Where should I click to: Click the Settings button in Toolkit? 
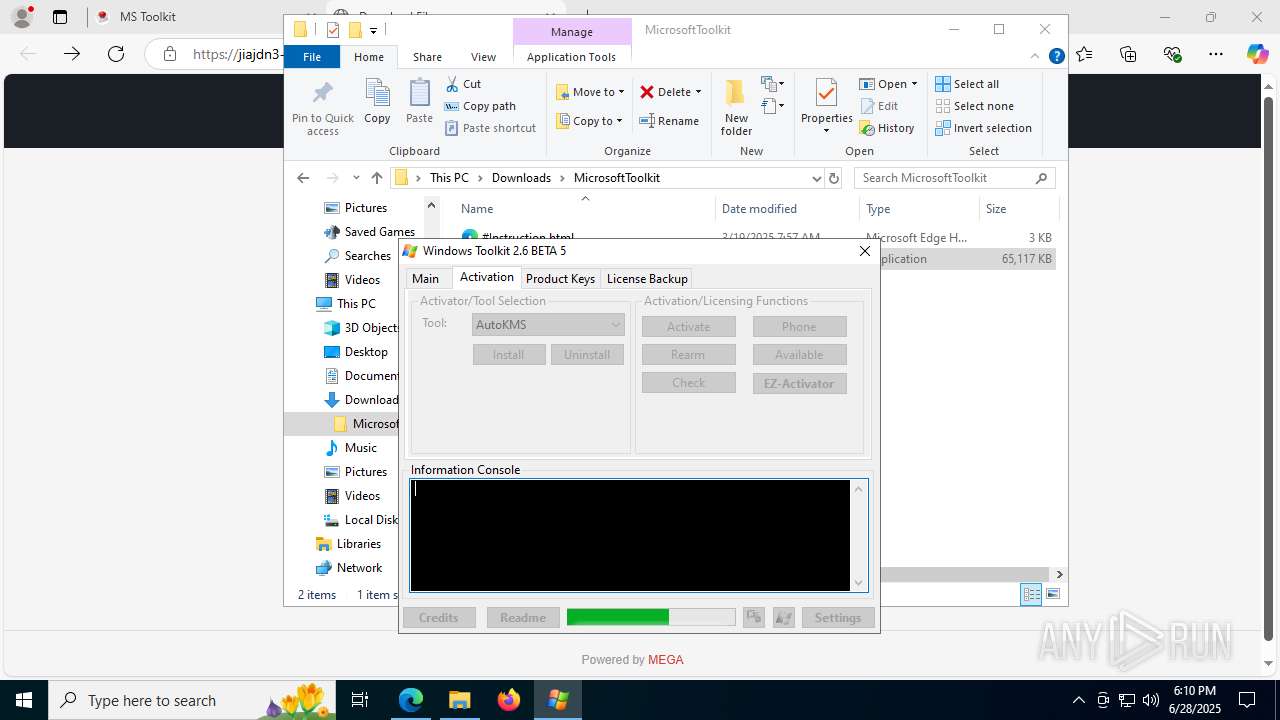click(x=838, y=618)
